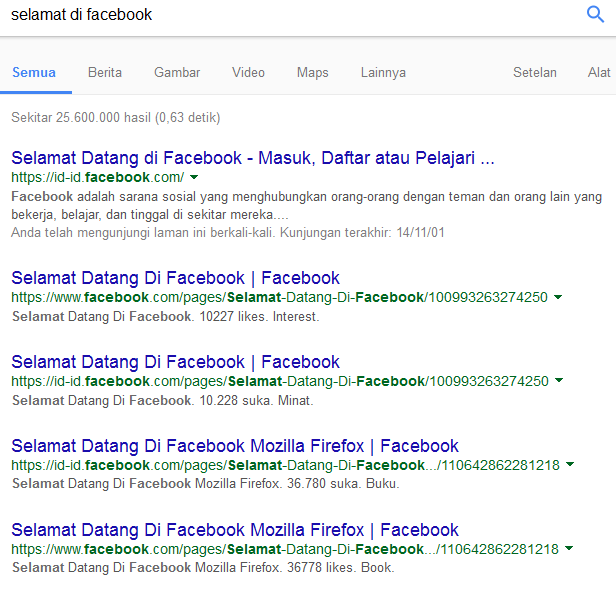This screenshot has height=593, width=616.
Task: Expand arrow beside id-id.facebook.com 110642862281218 URL
Action: coord(570,464)
